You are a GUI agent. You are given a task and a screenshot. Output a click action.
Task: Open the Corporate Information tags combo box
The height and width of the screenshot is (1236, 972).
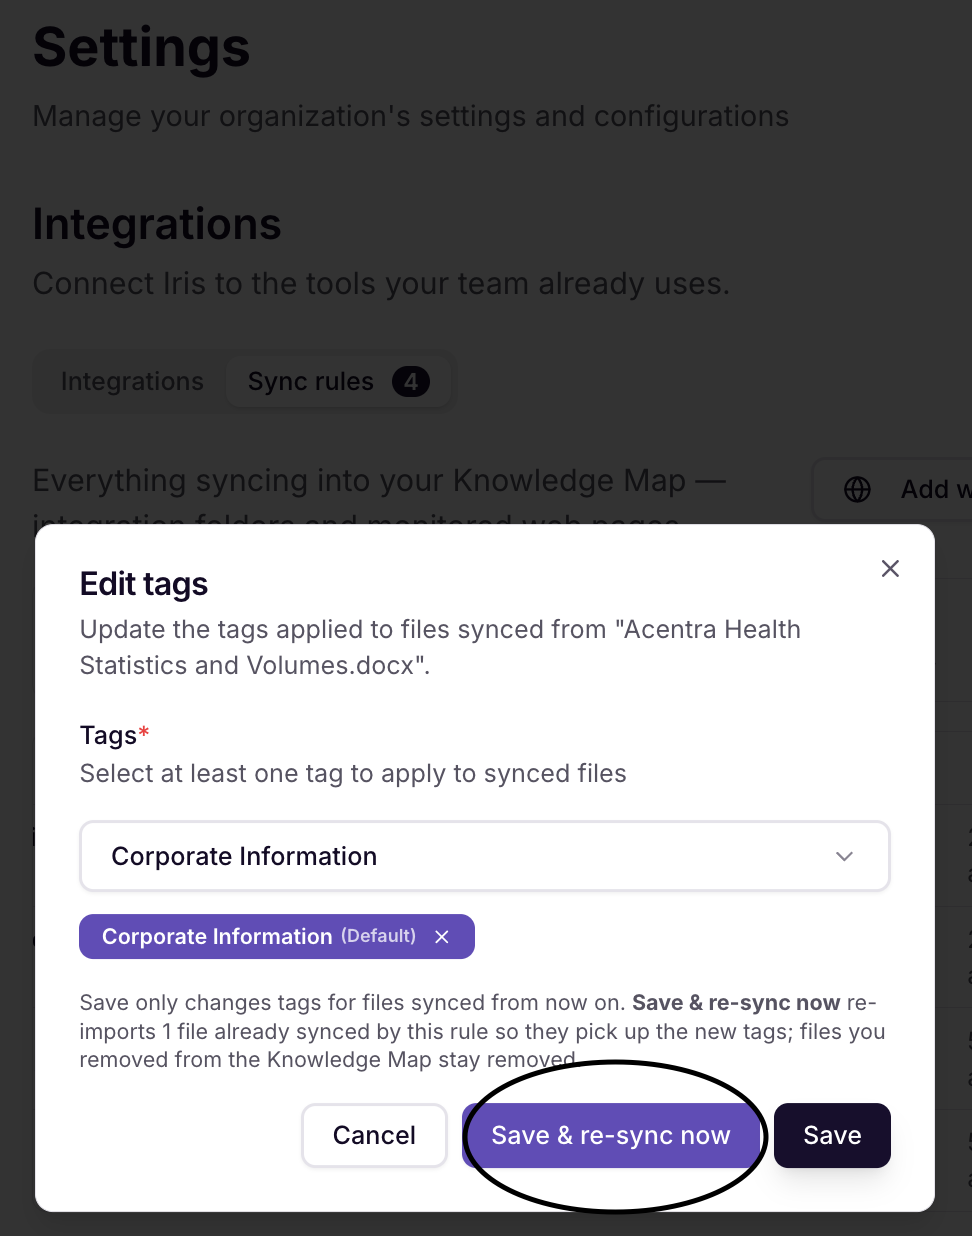(485, 856)
